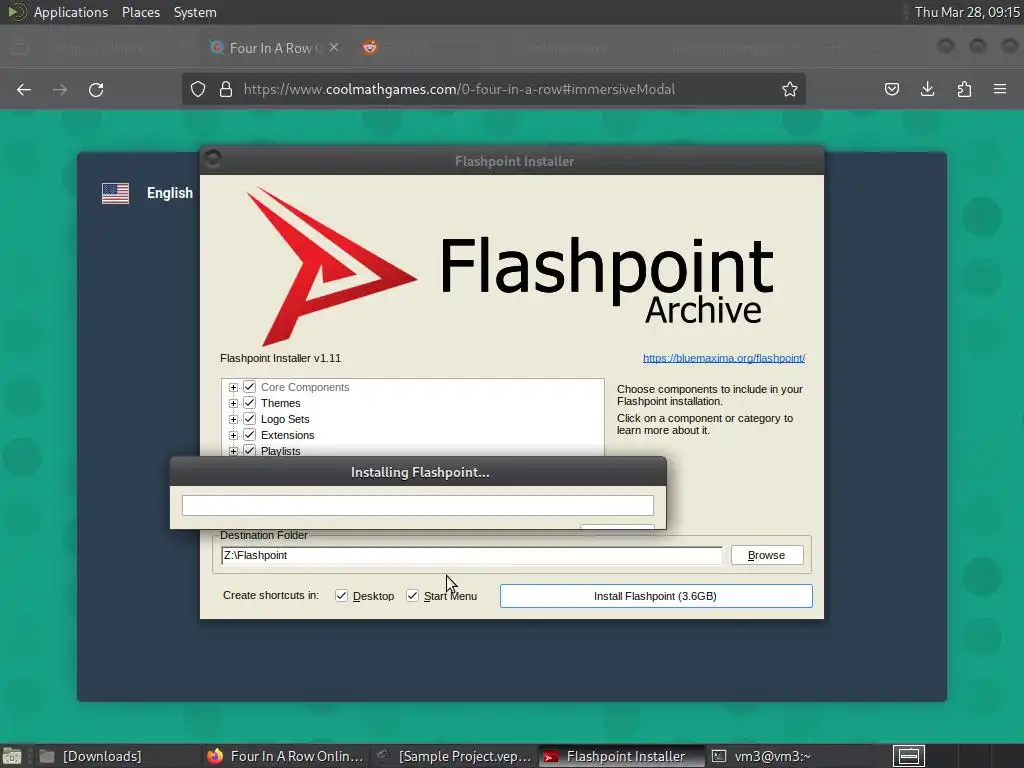Toggle the Core Components checkbox
Image resolution: width=1024 pixels, height=768 pixels.
pos(249,387)
